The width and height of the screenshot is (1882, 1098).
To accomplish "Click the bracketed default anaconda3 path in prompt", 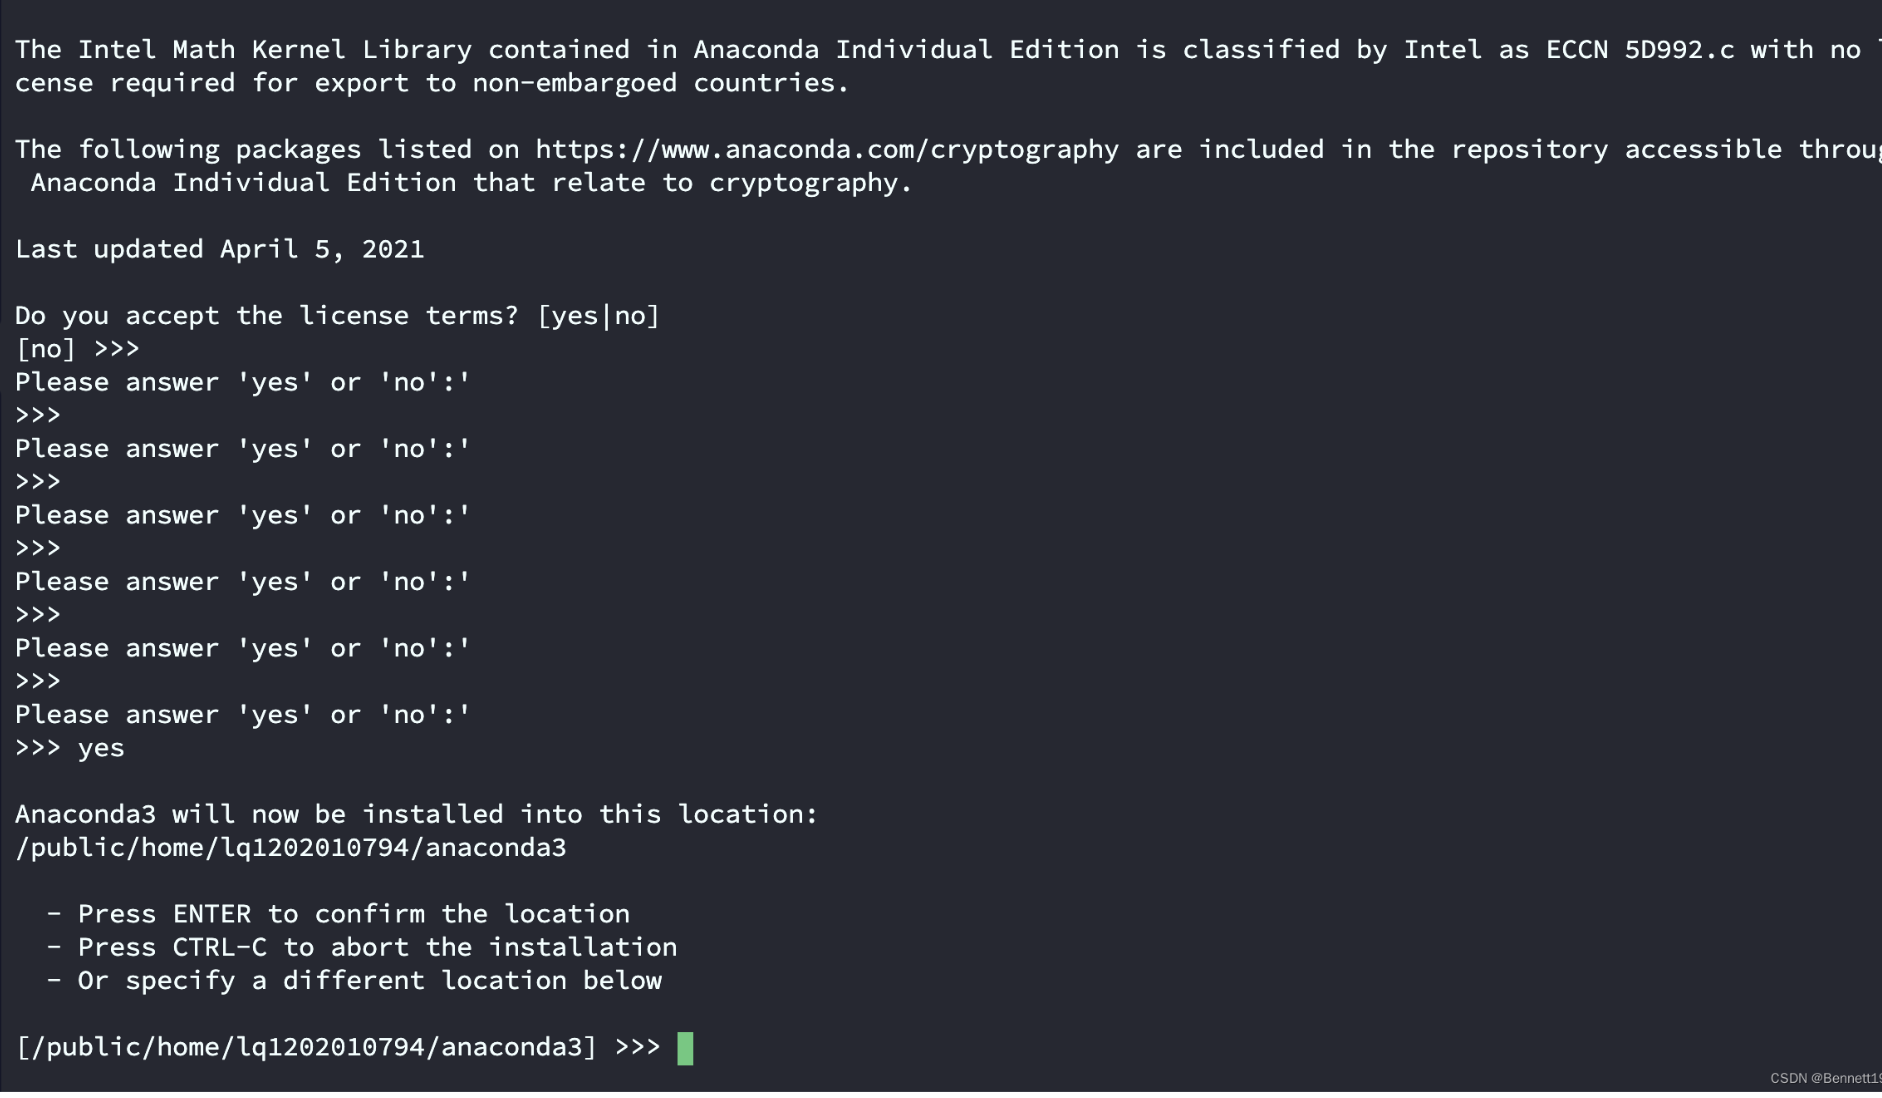I will tap(306, 1047).
